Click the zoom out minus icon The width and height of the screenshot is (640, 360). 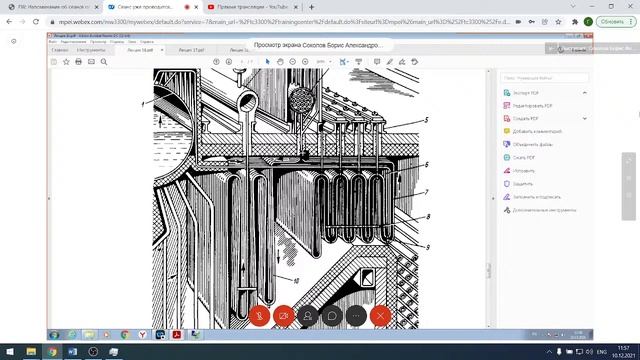293,62
